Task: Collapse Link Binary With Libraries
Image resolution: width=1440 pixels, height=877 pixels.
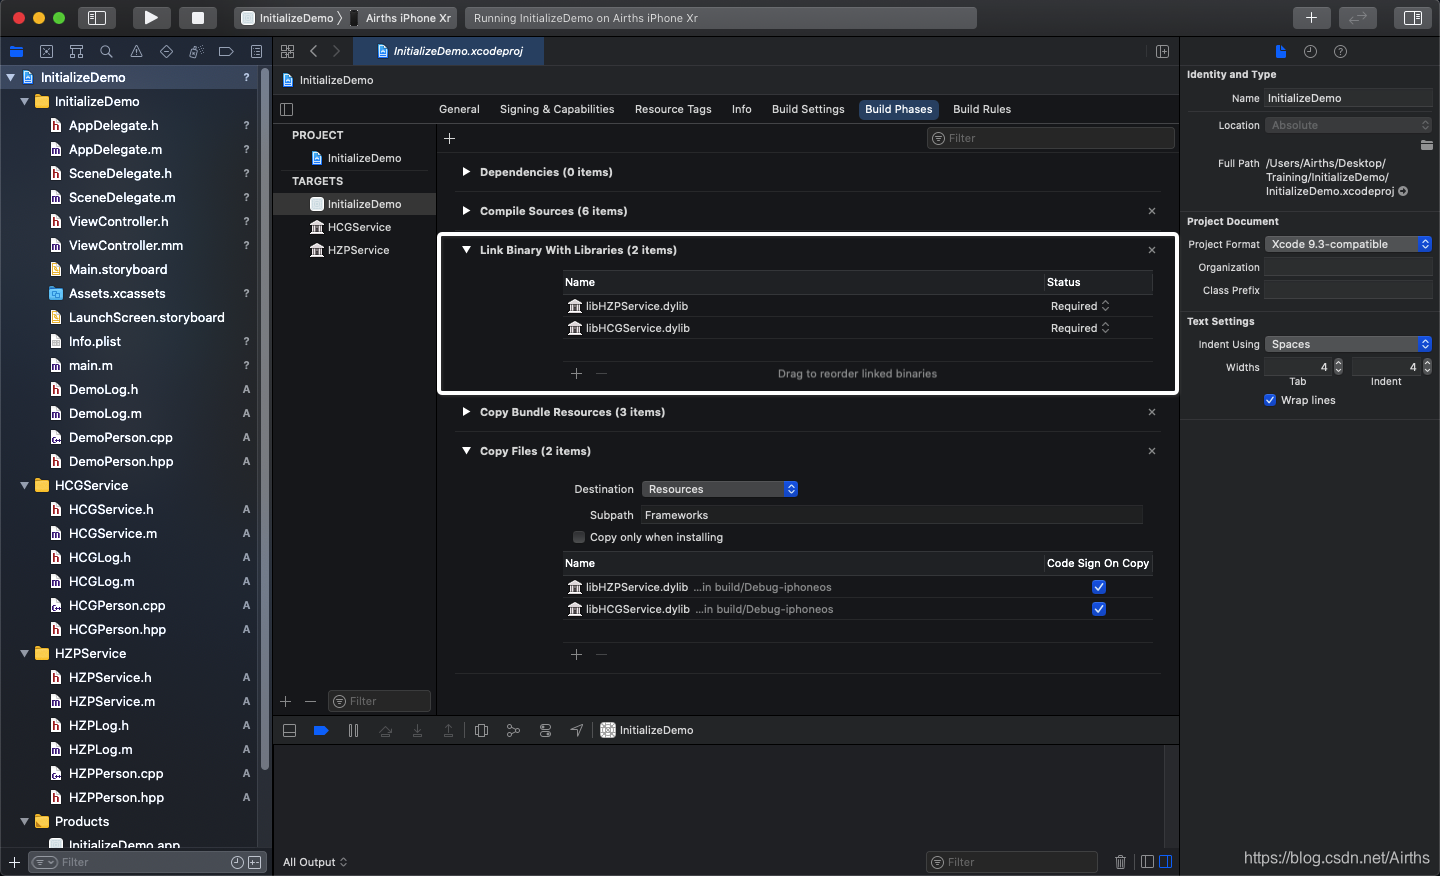Action: (466, 250)
